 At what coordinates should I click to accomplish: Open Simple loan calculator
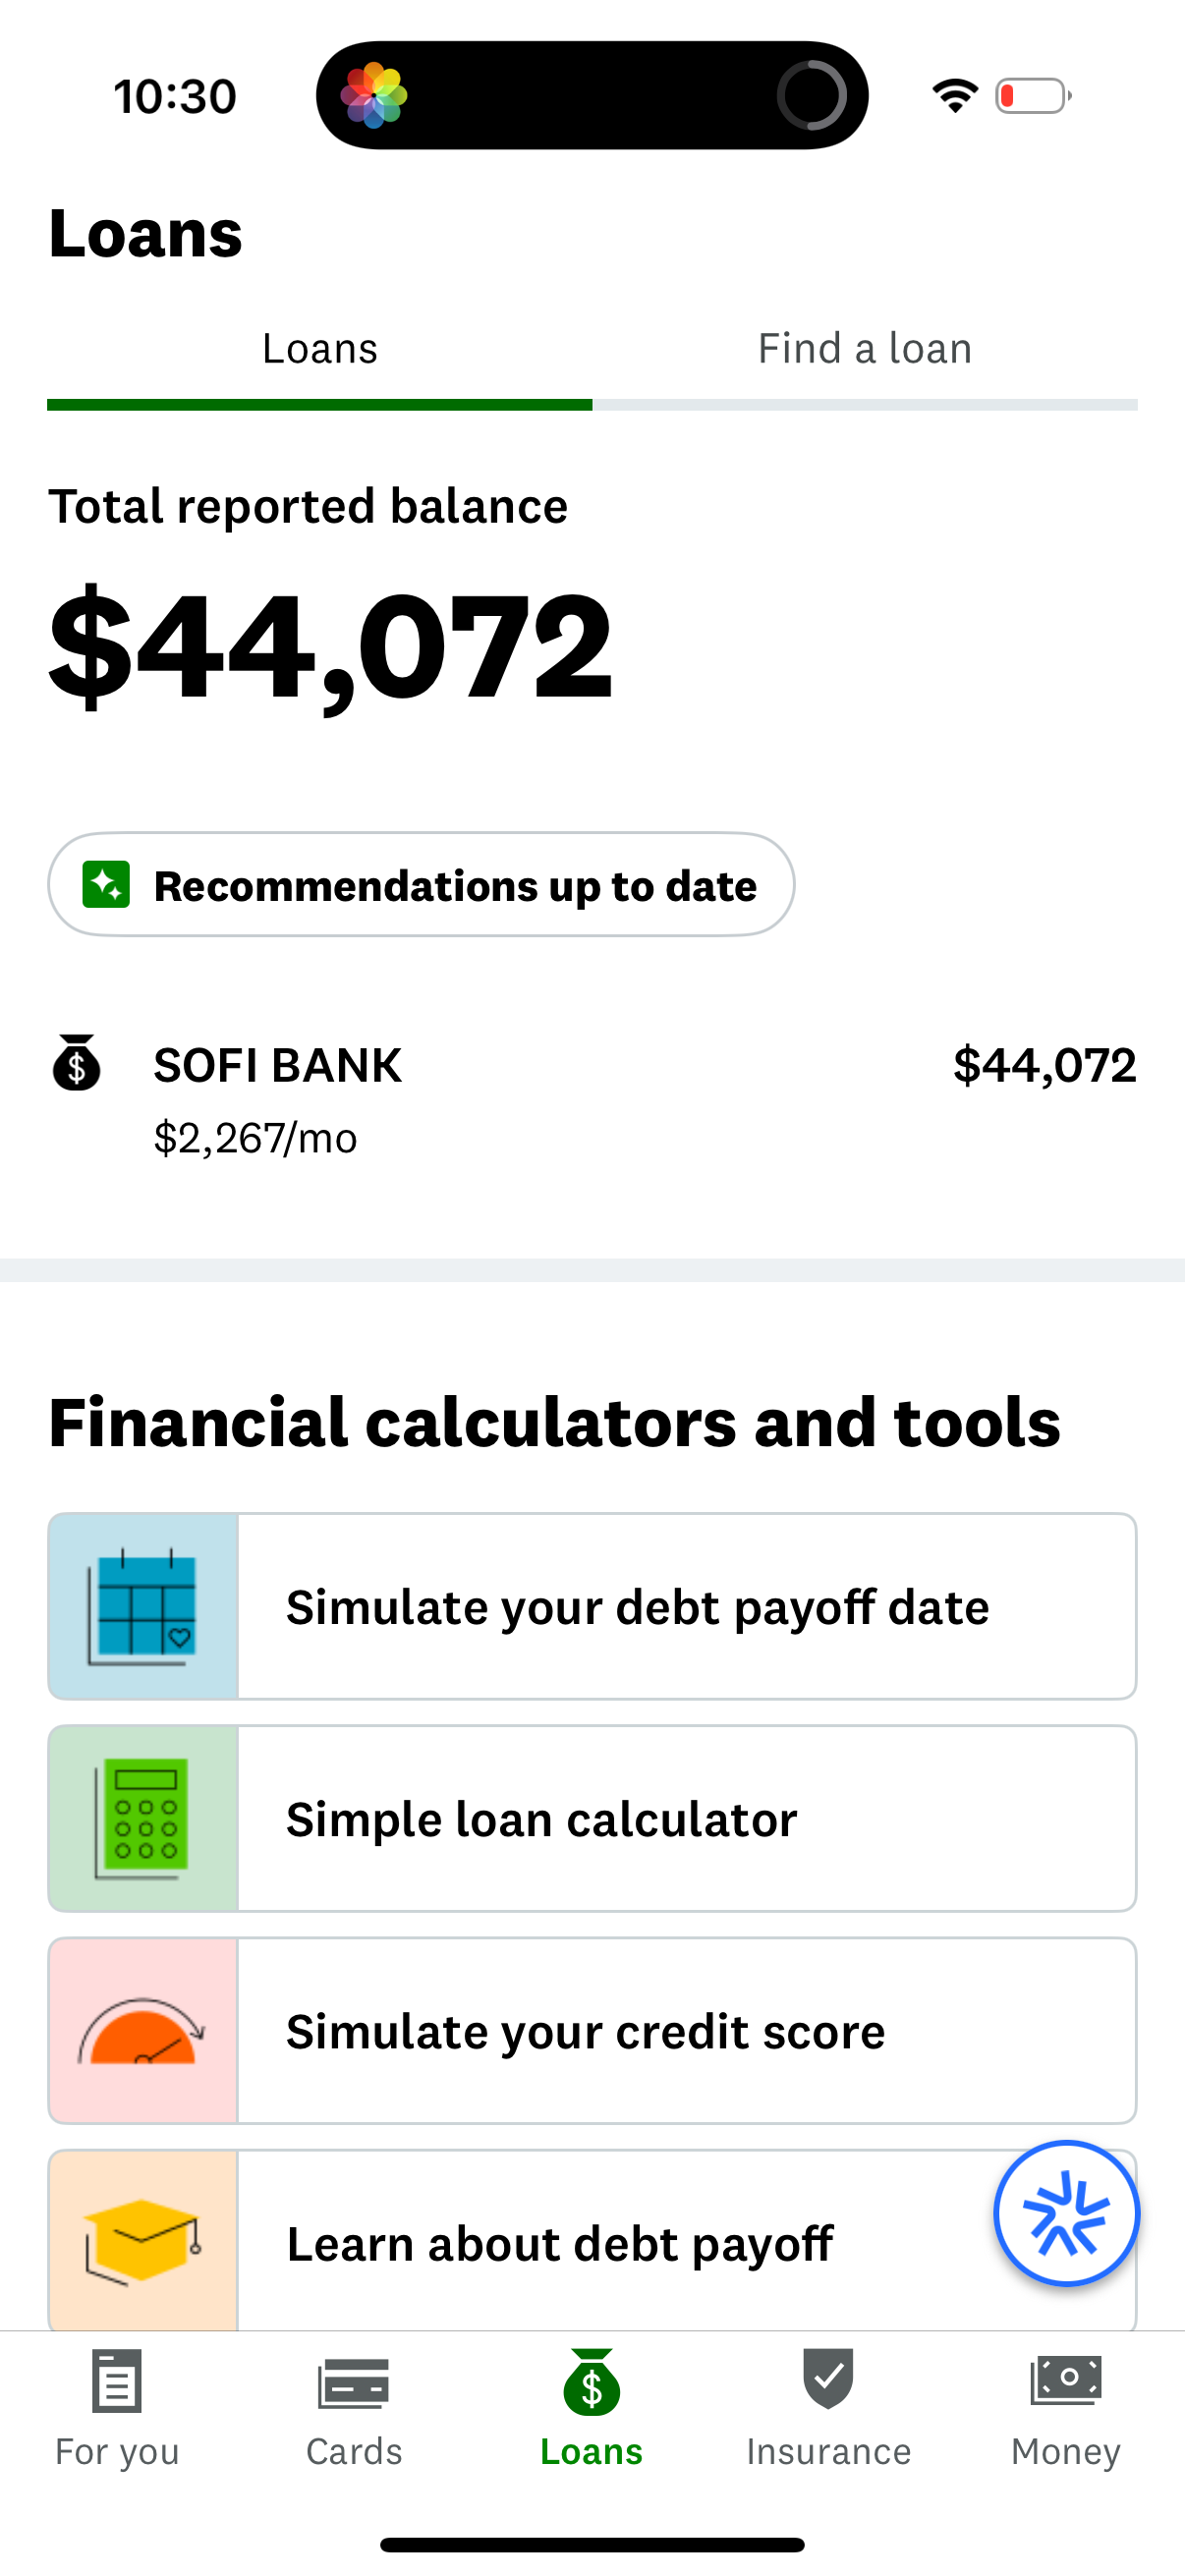click(x=540, y=1818)
